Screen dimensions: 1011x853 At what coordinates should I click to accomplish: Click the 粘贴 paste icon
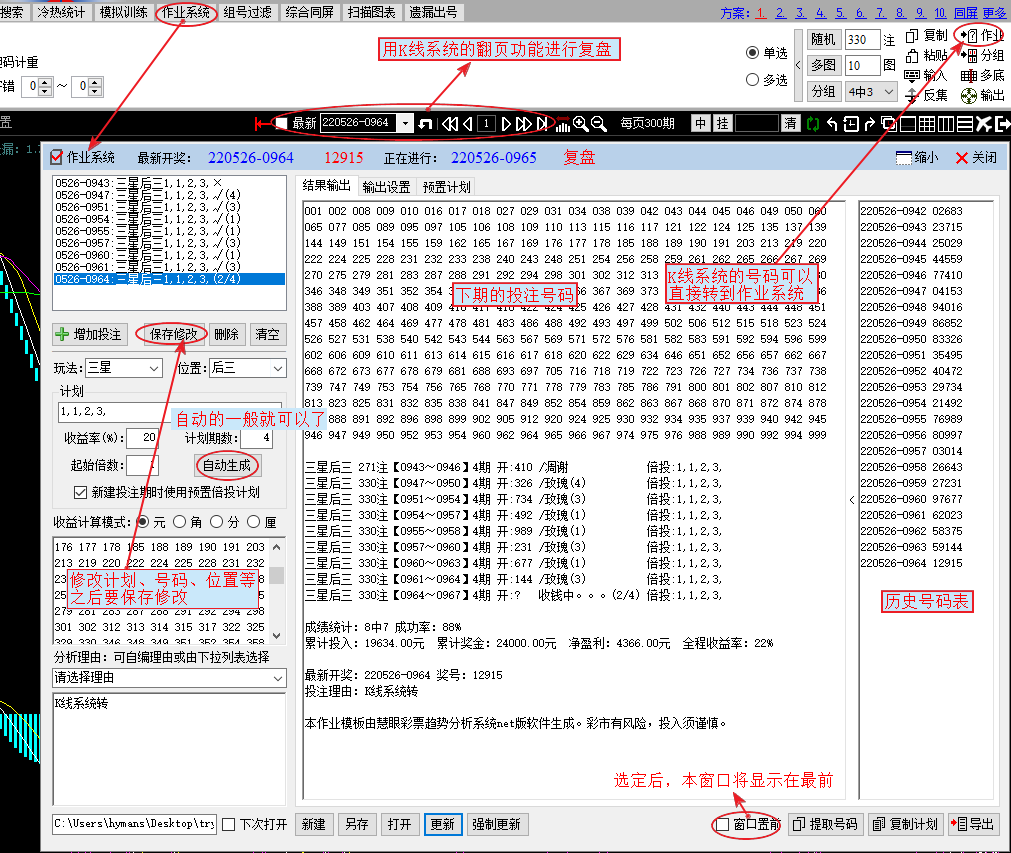pos(912,56)
